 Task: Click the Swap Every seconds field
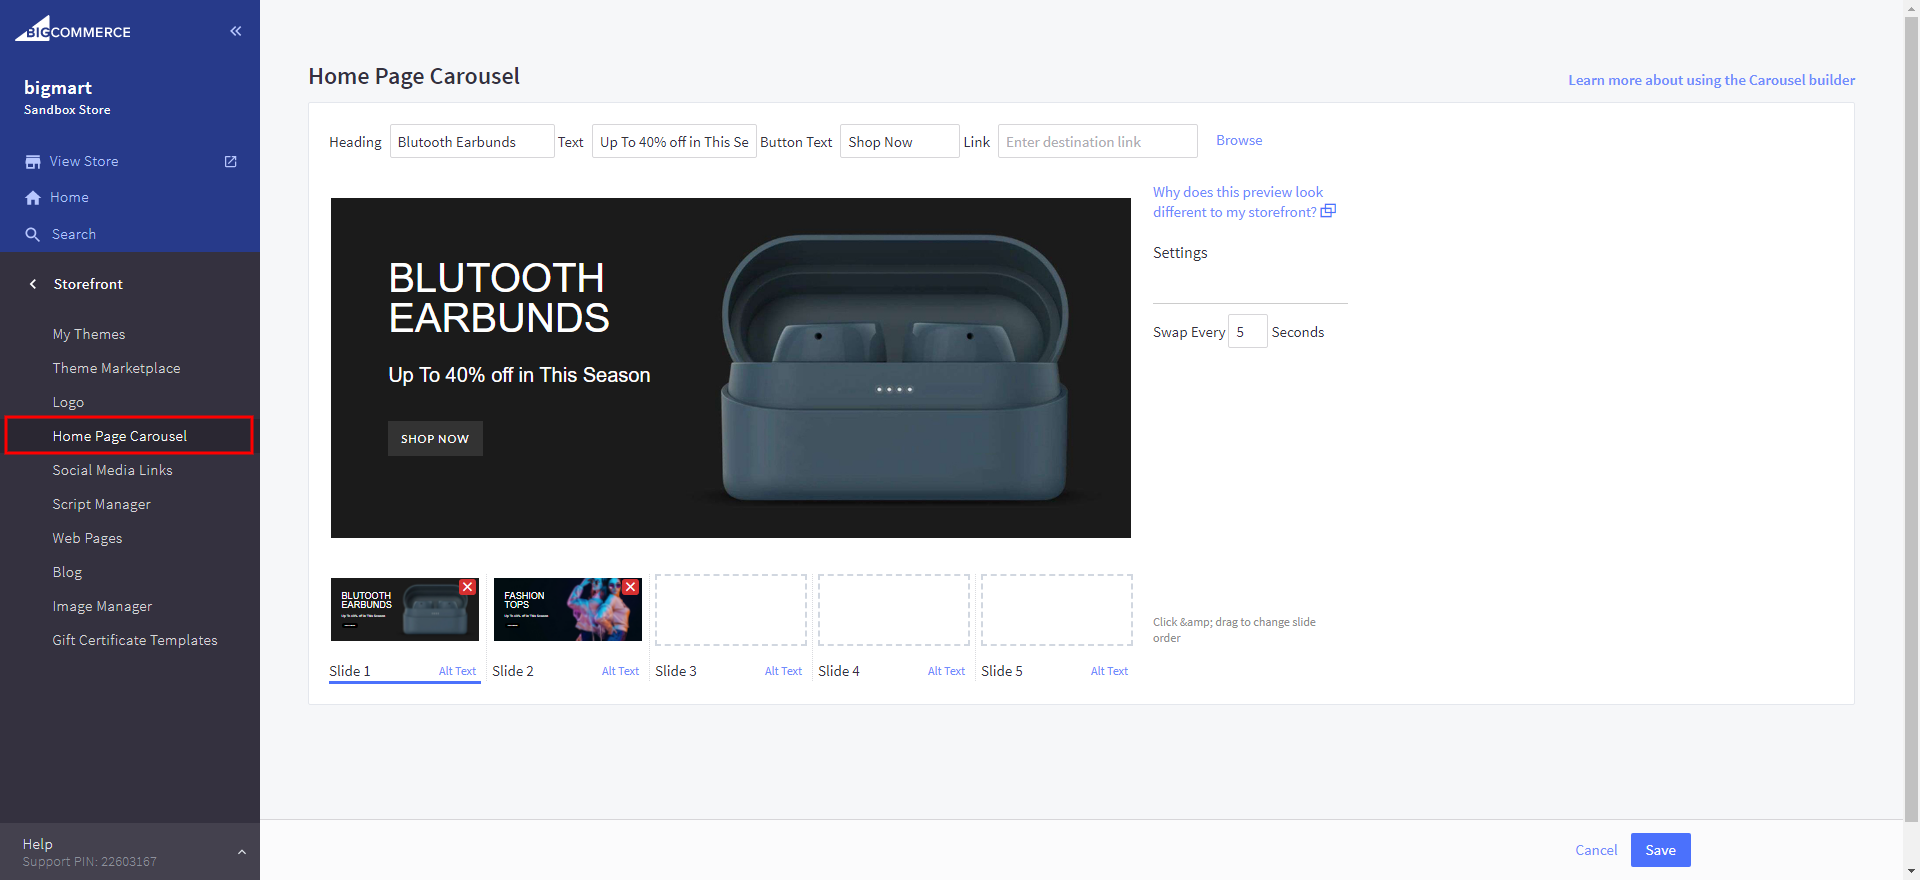pyautogui.click(x=1247, y=332)
